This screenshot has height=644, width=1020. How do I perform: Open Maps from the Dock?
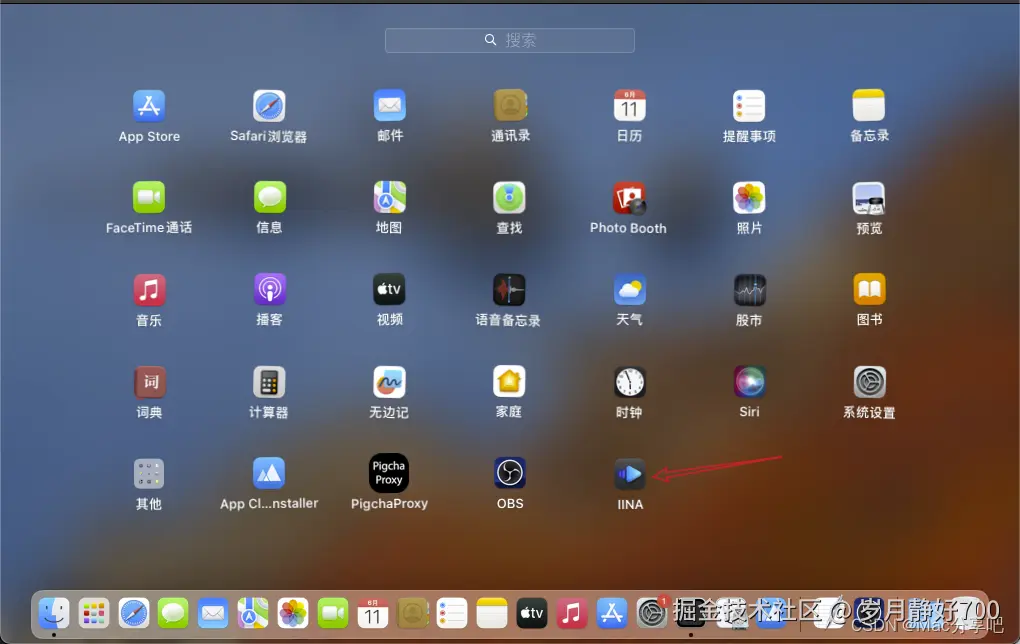252,613
